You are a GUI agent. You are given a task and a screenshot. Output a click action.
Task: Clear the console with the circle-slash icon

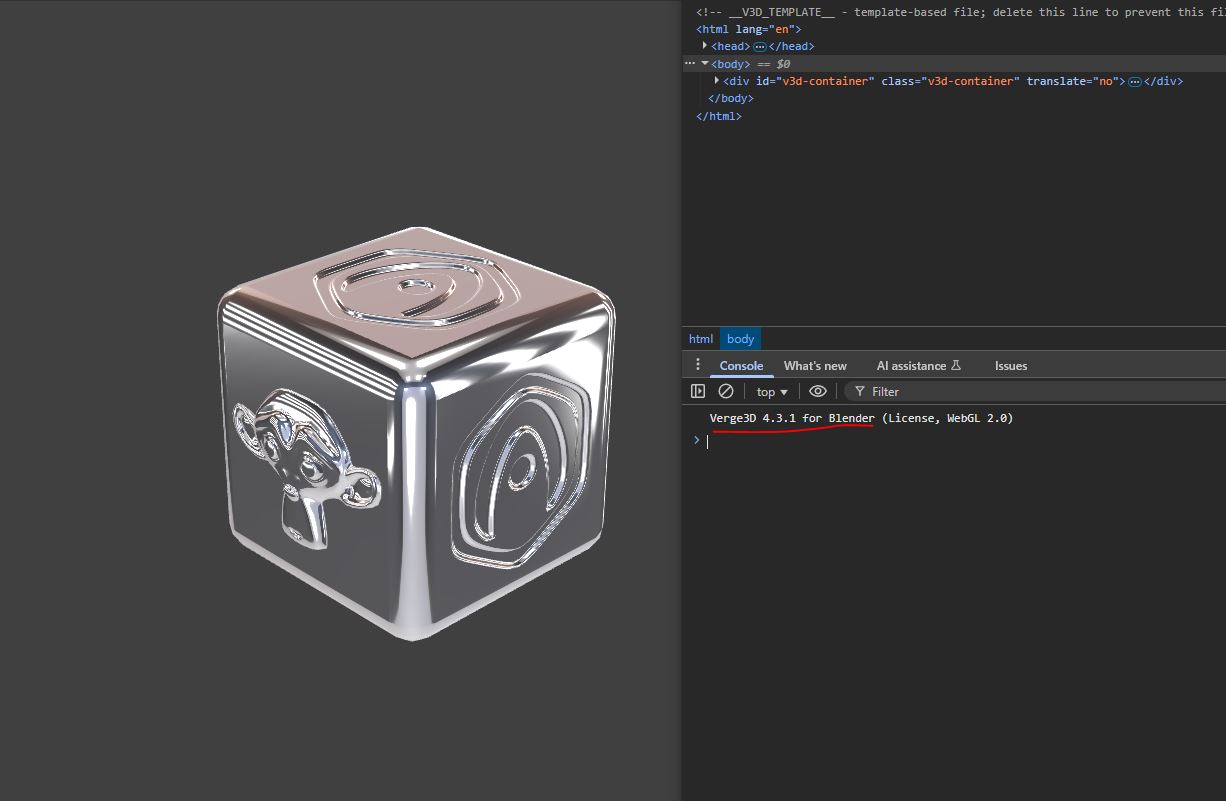pyautogui.click(x=726, y=391)
